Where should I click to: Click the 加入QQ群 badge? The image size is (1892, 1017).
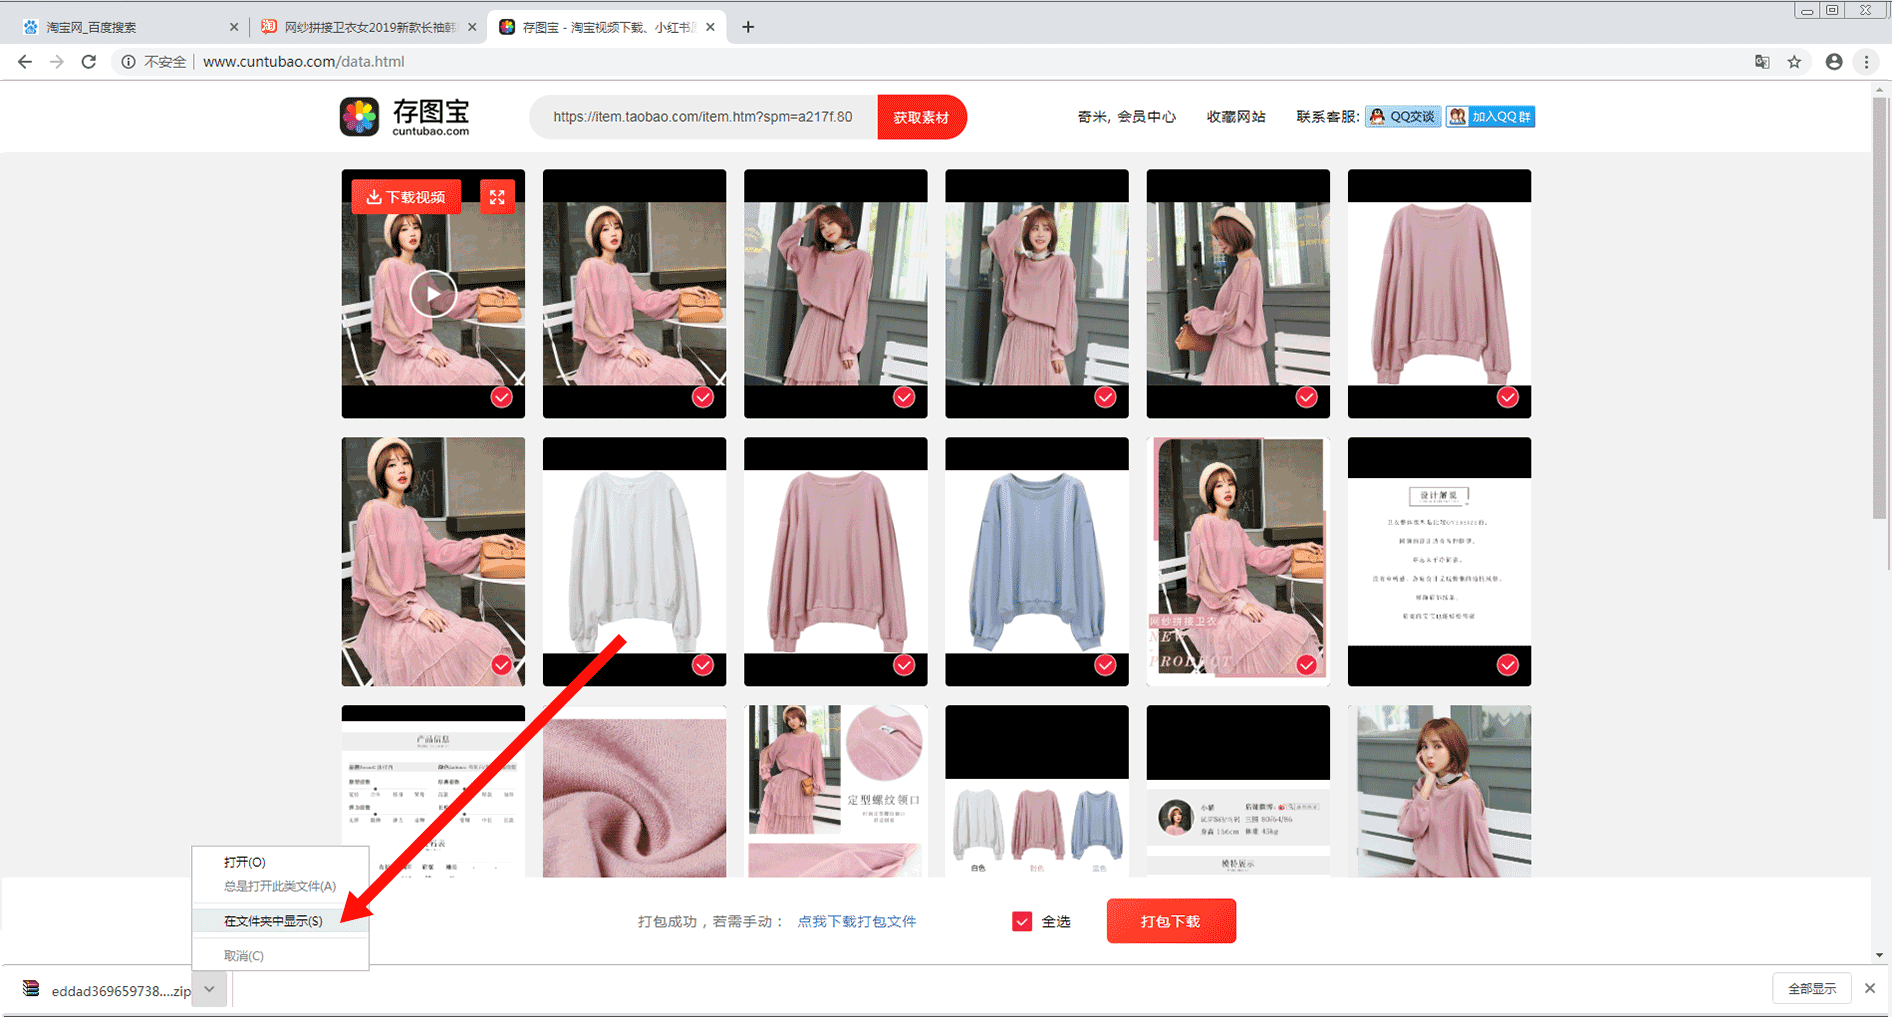pyautogui.click(x=1490, y=117)
